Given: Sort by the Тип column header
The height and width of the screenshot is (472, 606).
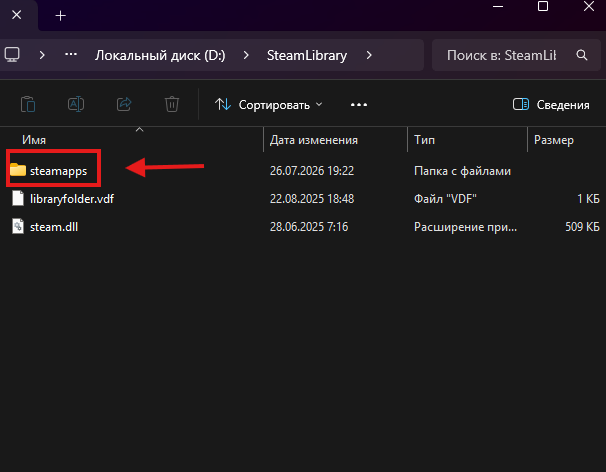Looking at the screenshot, I should click(424, 140).
